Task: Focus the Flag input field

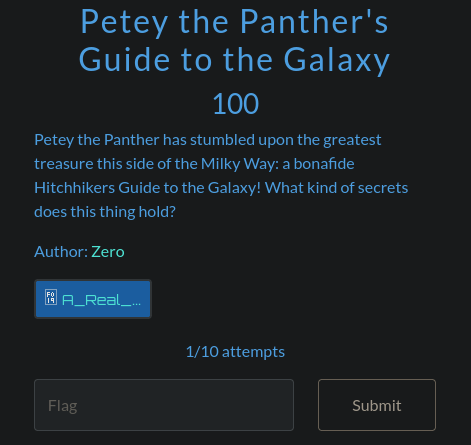Action: [164, 405]
